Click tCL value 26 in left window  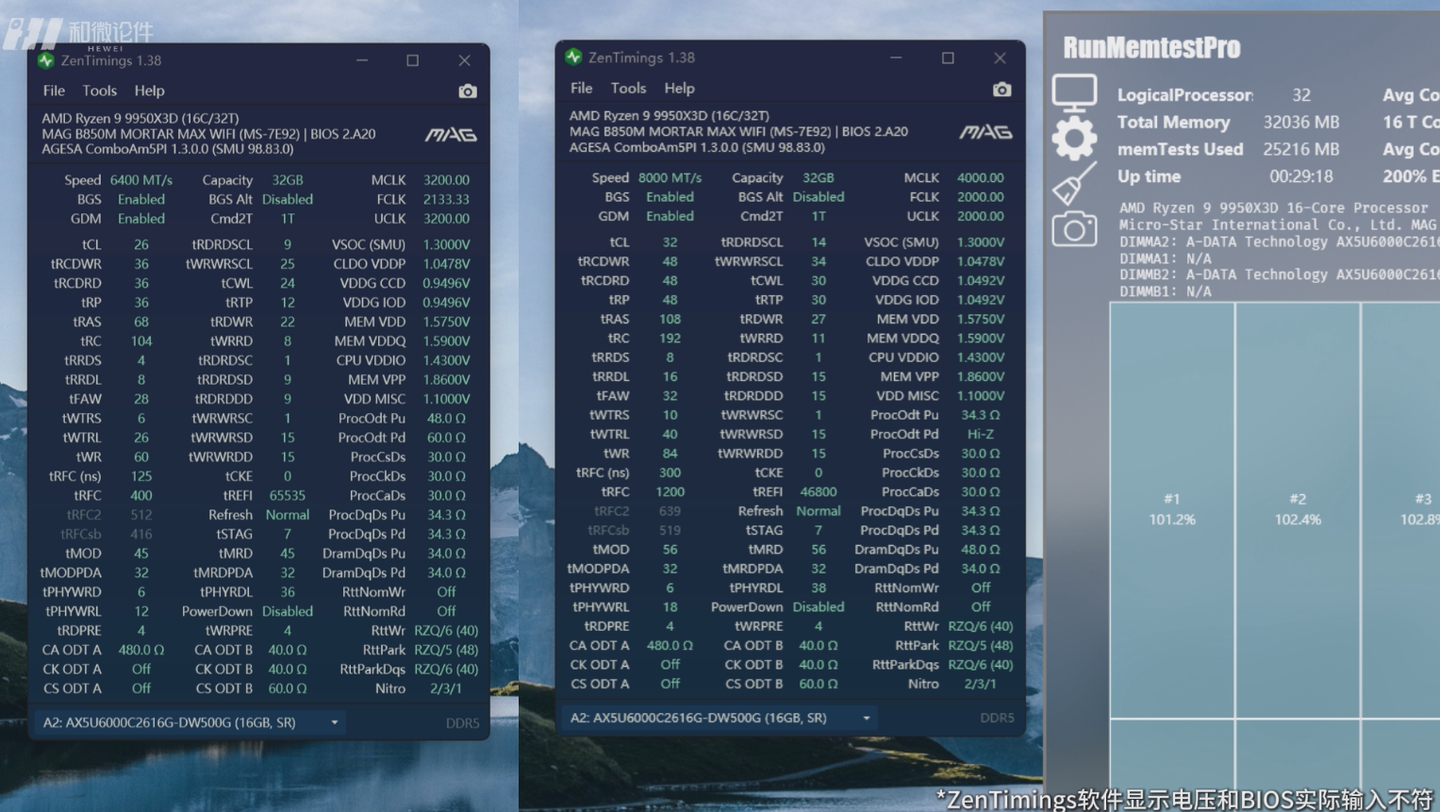[141, 245]
